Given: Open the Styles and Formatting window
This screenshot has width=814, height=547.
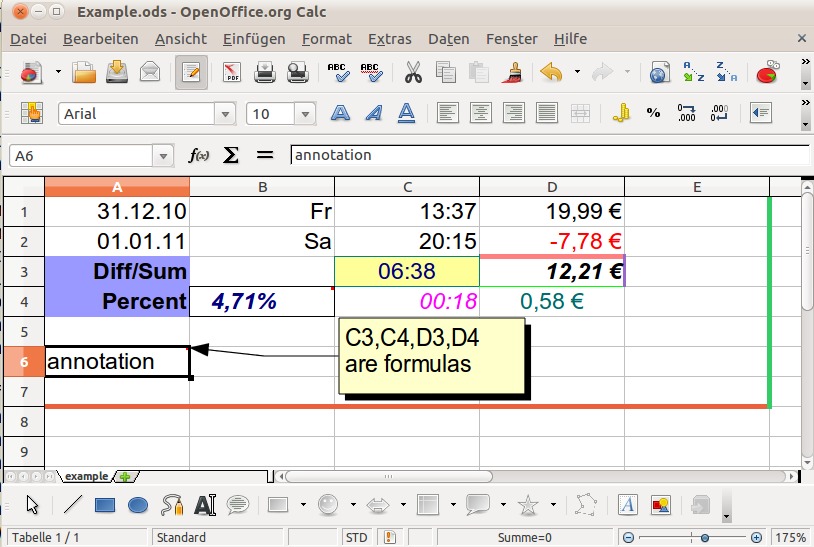Looking at the screenshot, I should [32, 113].
